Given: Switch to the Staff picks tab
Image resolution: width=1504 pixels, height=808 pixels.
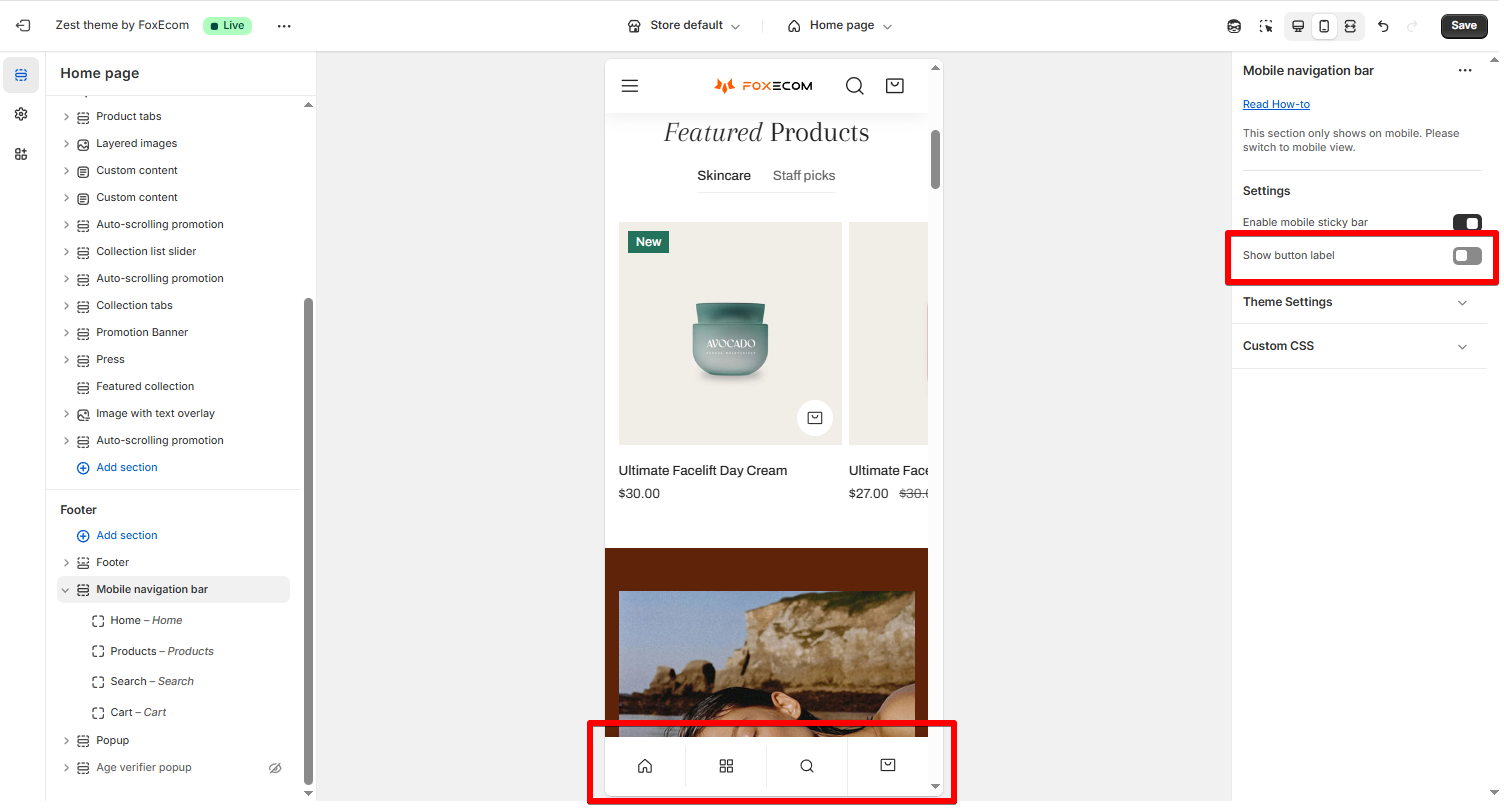Looking at the screenshot, I should click(804, 176).
